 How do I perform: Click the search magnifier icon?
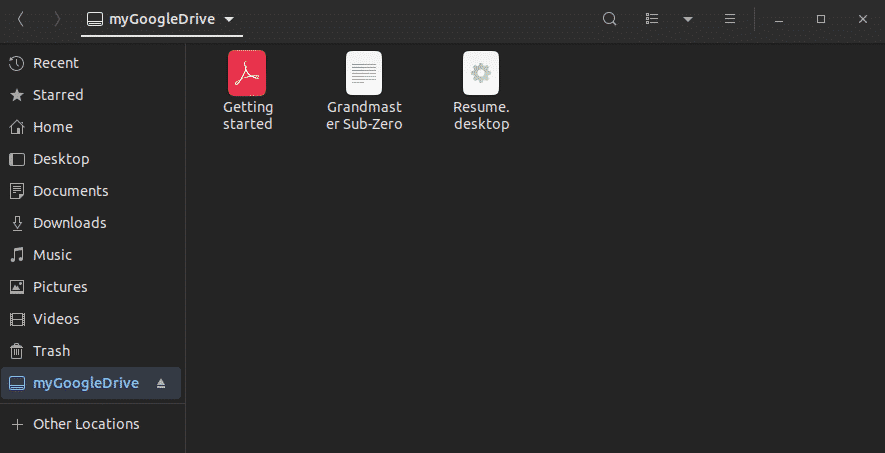tap(610, 19)
